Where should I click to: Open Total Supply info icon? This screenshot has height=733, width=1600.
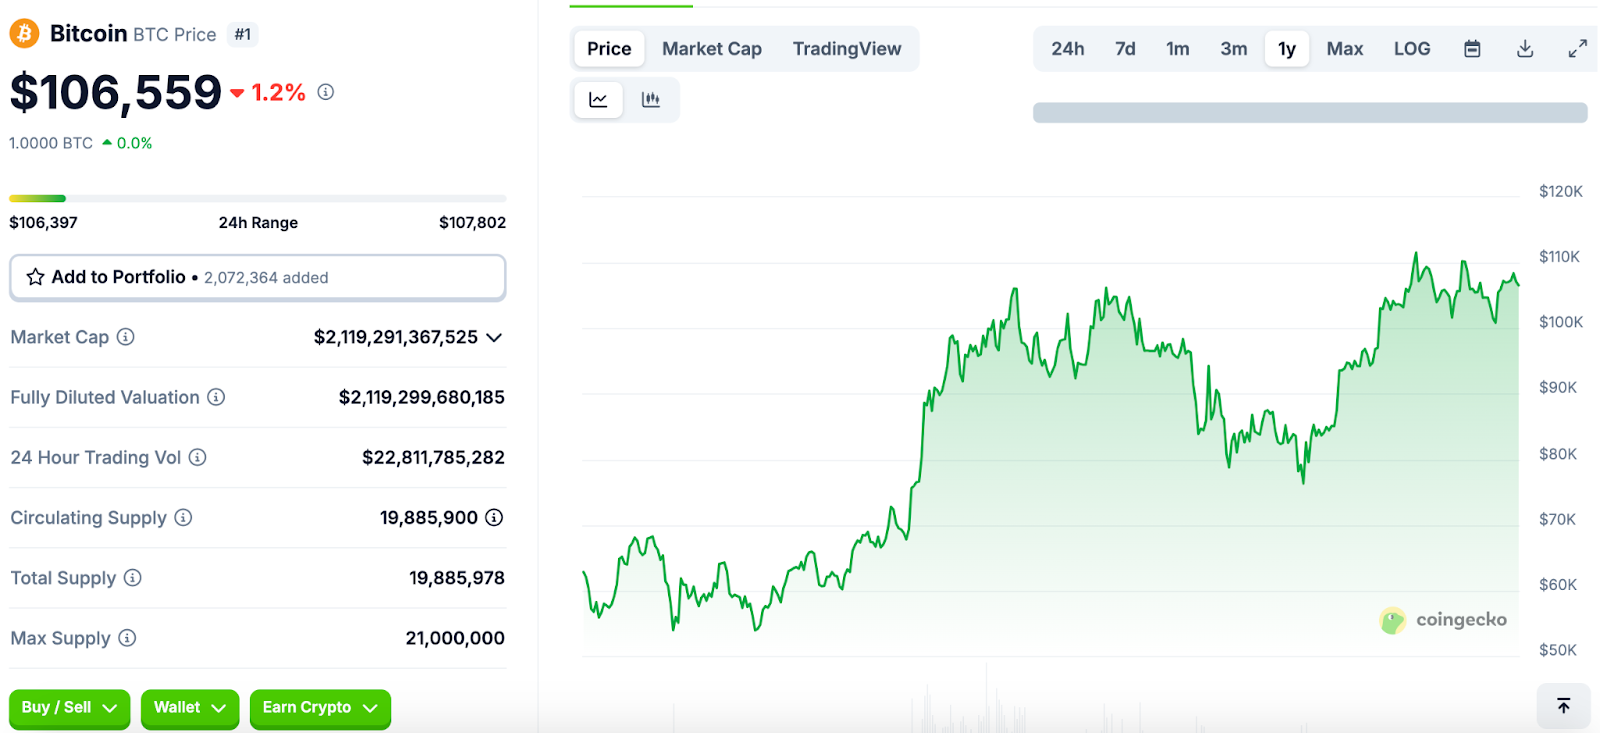tap(133, 577)
